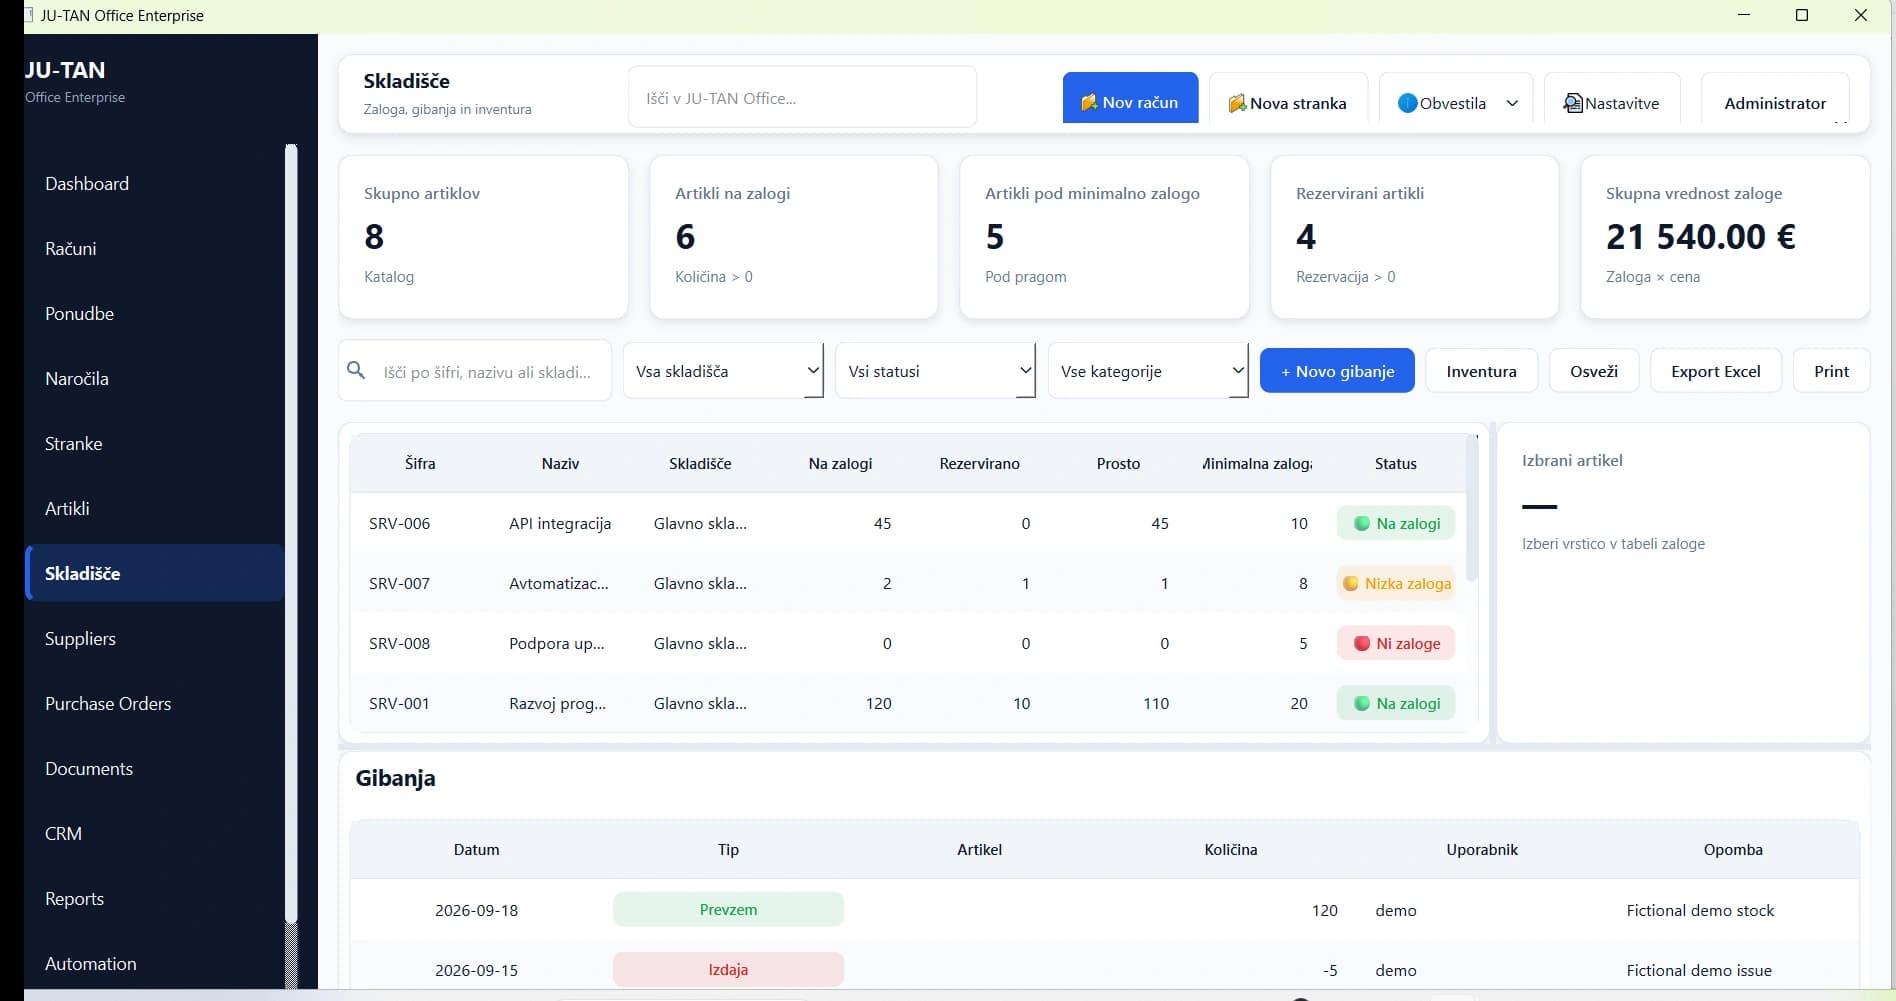Click the Šifra column header
This screenshot has width=1896, height=1001.
[420, 463]
